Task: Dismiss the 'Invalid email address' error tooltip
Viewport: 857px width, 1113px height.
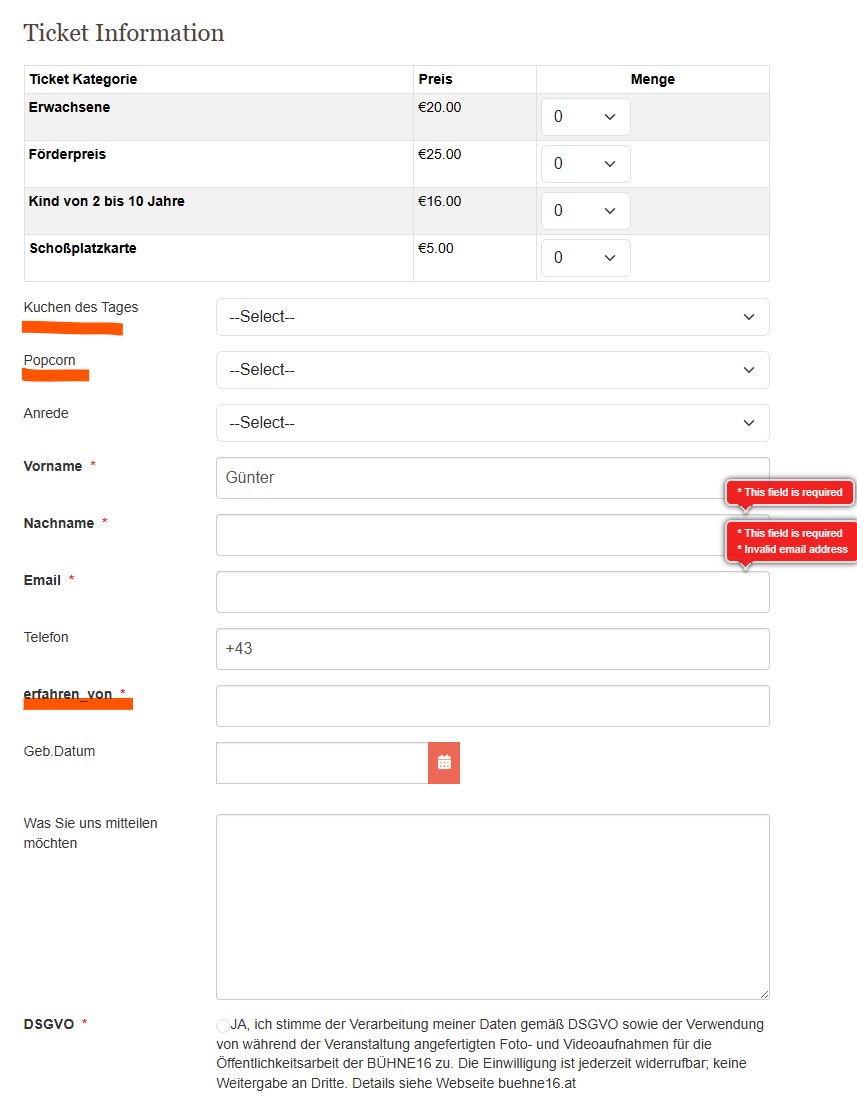Action: (791, 542)
